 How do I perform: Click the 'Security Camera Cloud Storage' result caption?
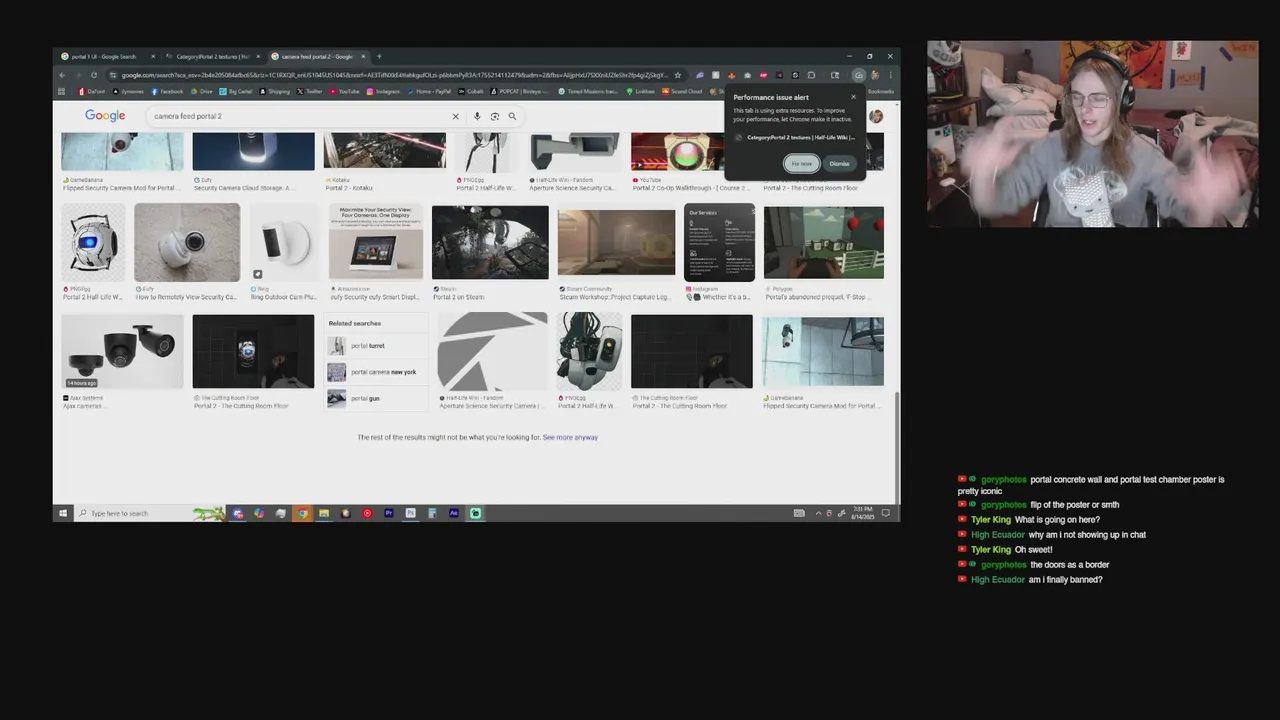click(243, 187)
